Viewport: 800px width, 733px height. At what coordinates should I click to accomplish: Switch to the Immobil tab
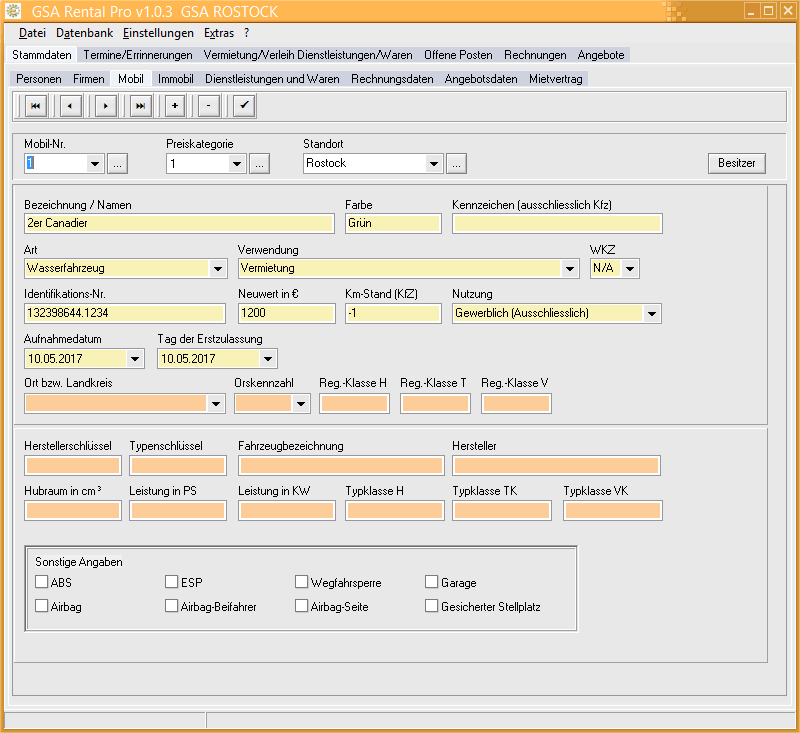click(175, 78)
